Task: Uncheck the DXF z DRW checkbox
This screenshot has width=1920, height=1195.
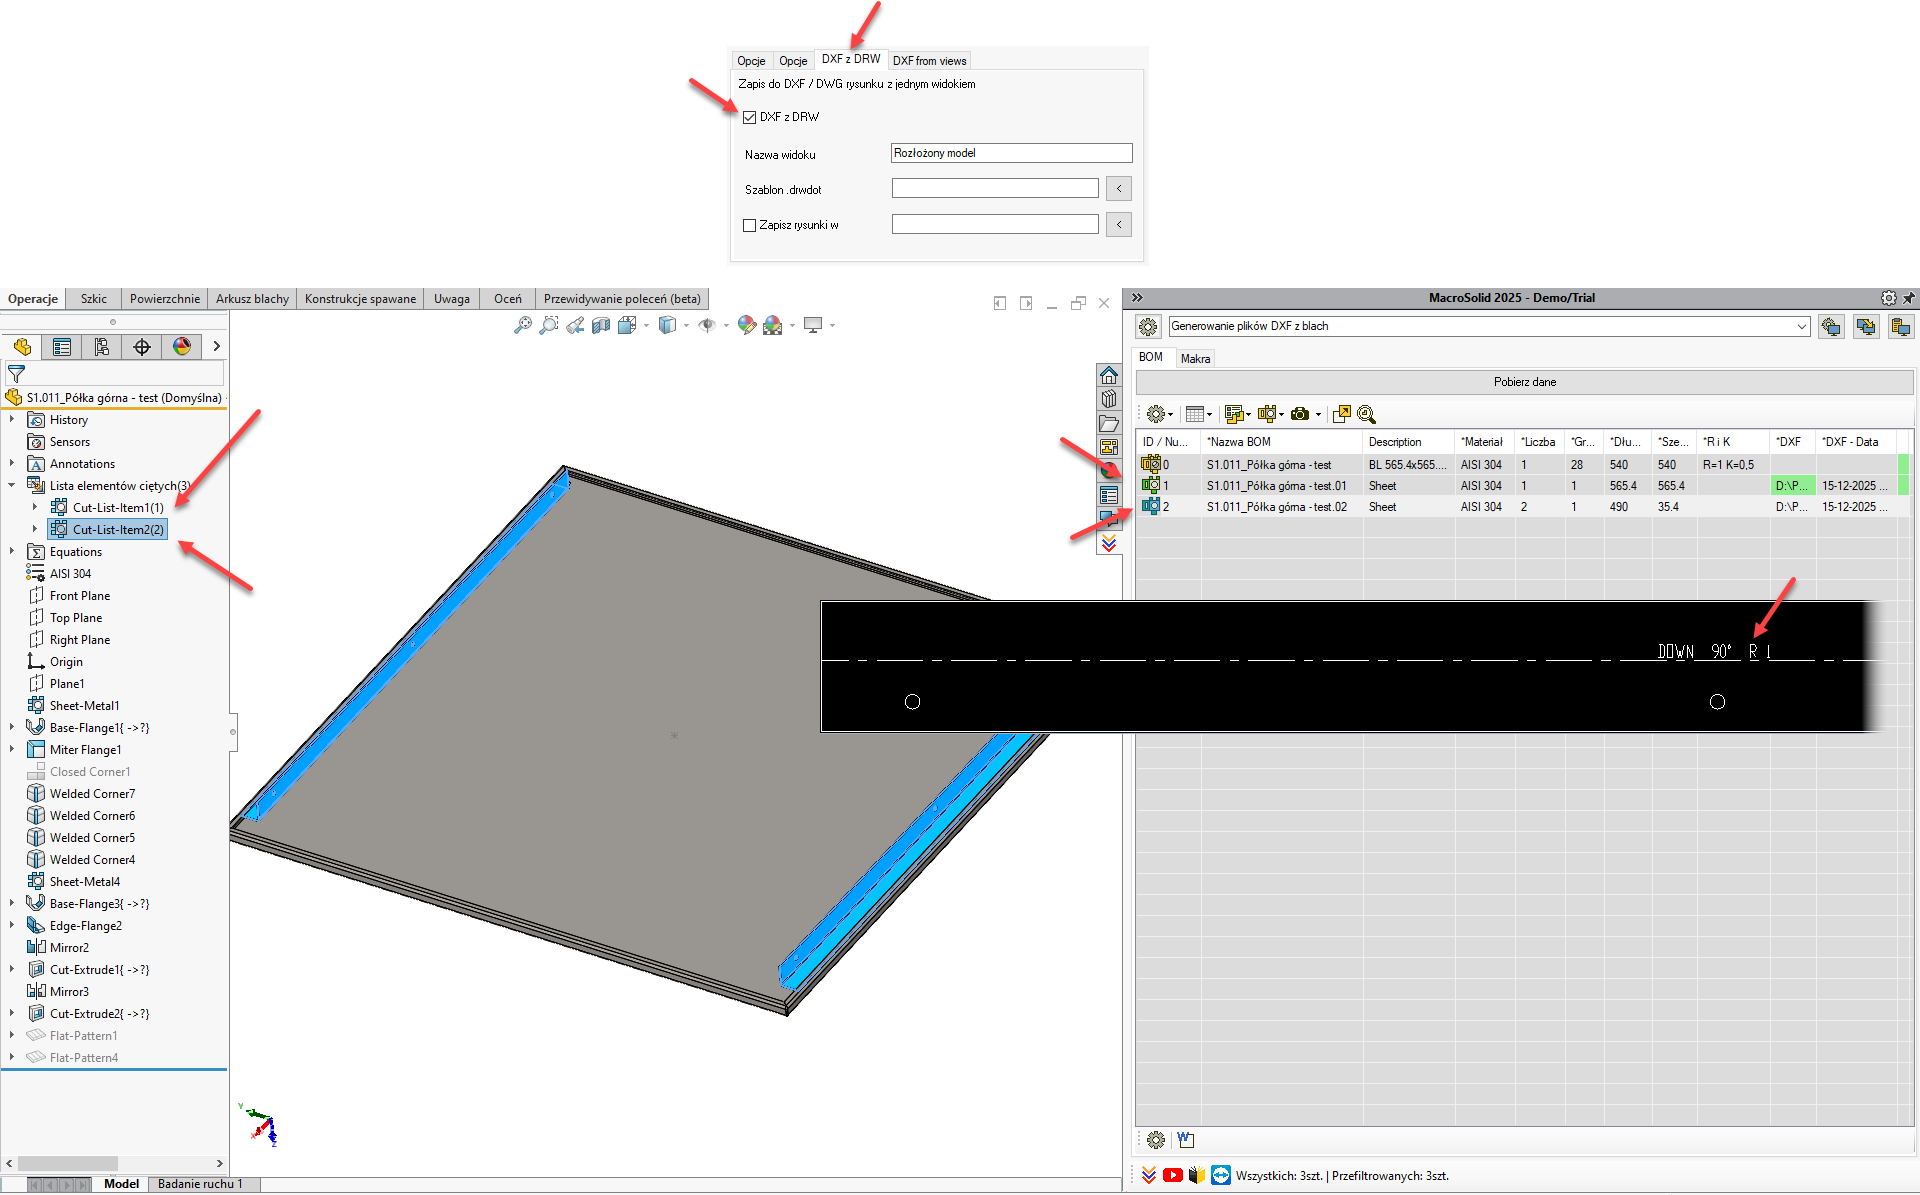Action: click(750, 118)
